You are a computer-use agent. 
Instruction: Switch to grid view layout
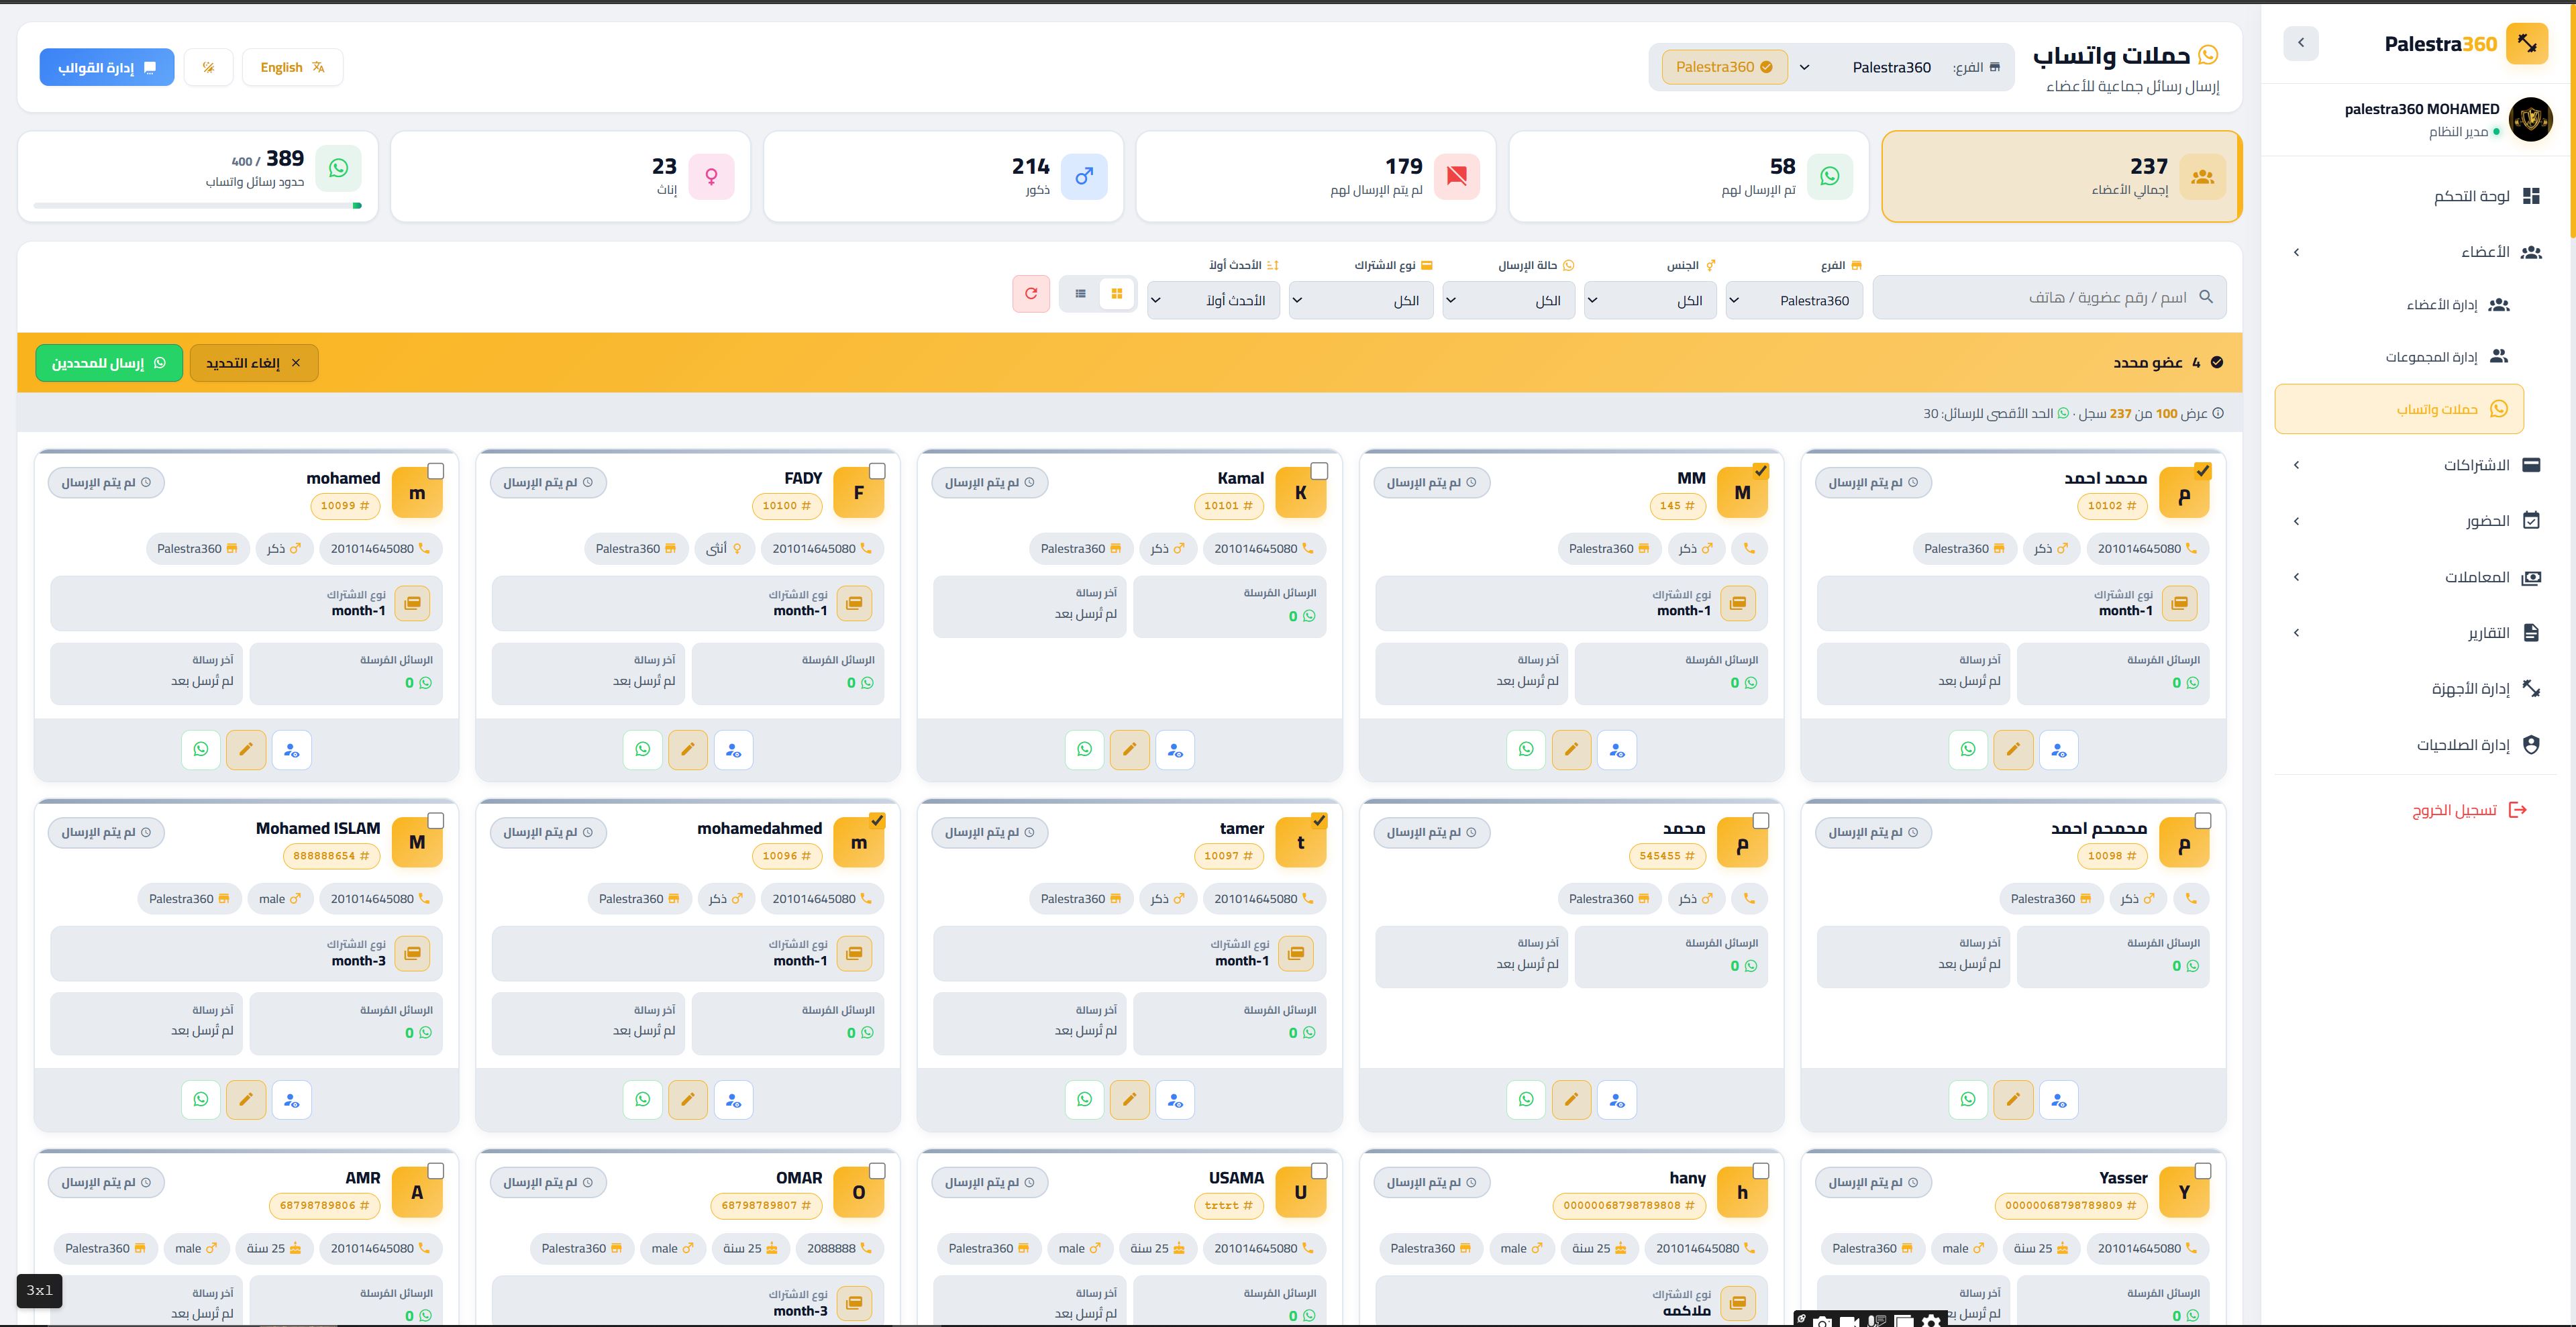(1117, 294)
